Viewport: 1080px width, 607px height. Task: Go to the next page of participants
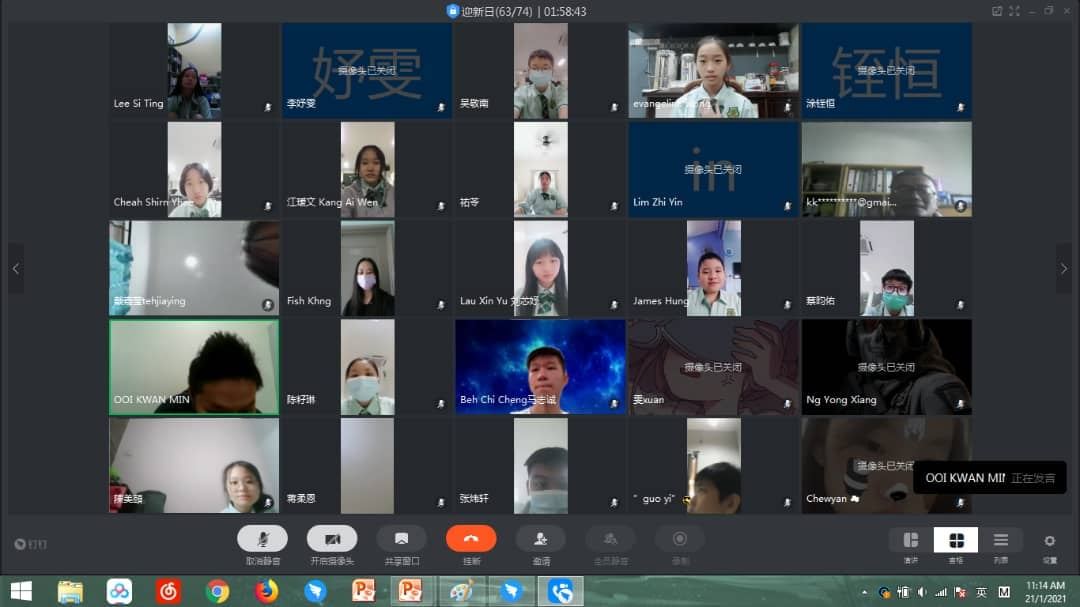tap(1063, 269)
